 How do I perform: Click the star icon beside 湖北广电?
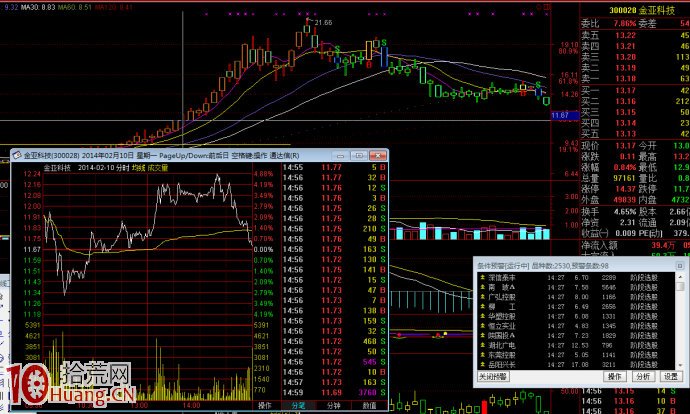click(483, 345)
